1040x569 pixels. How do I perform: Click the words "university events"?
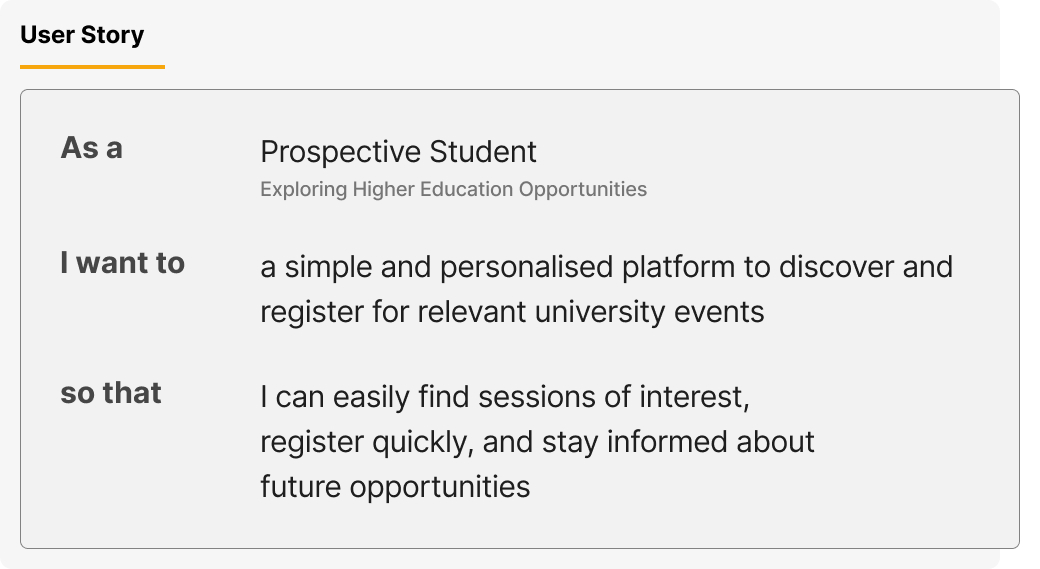pyautogui.click(x=649, y=312)
